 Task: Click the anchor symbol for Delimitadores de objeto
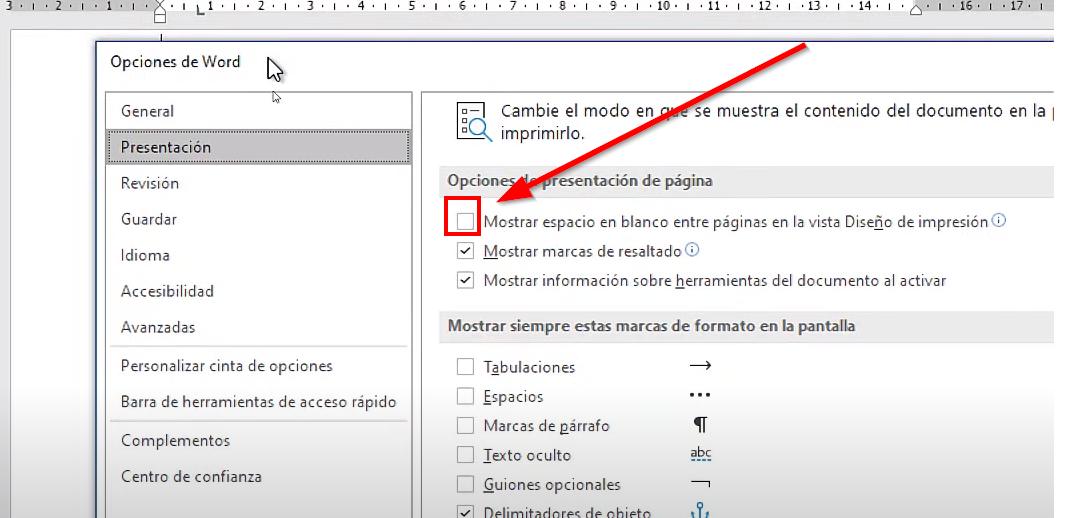click(701, 511)
